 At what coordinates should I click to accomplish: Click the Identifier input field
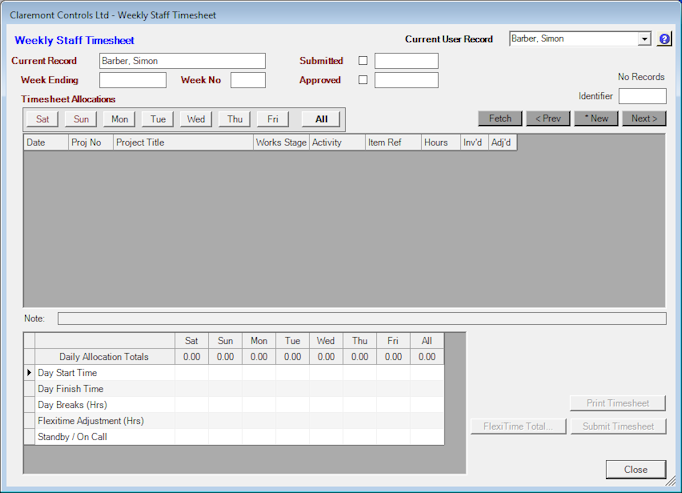tap(642, 96)
